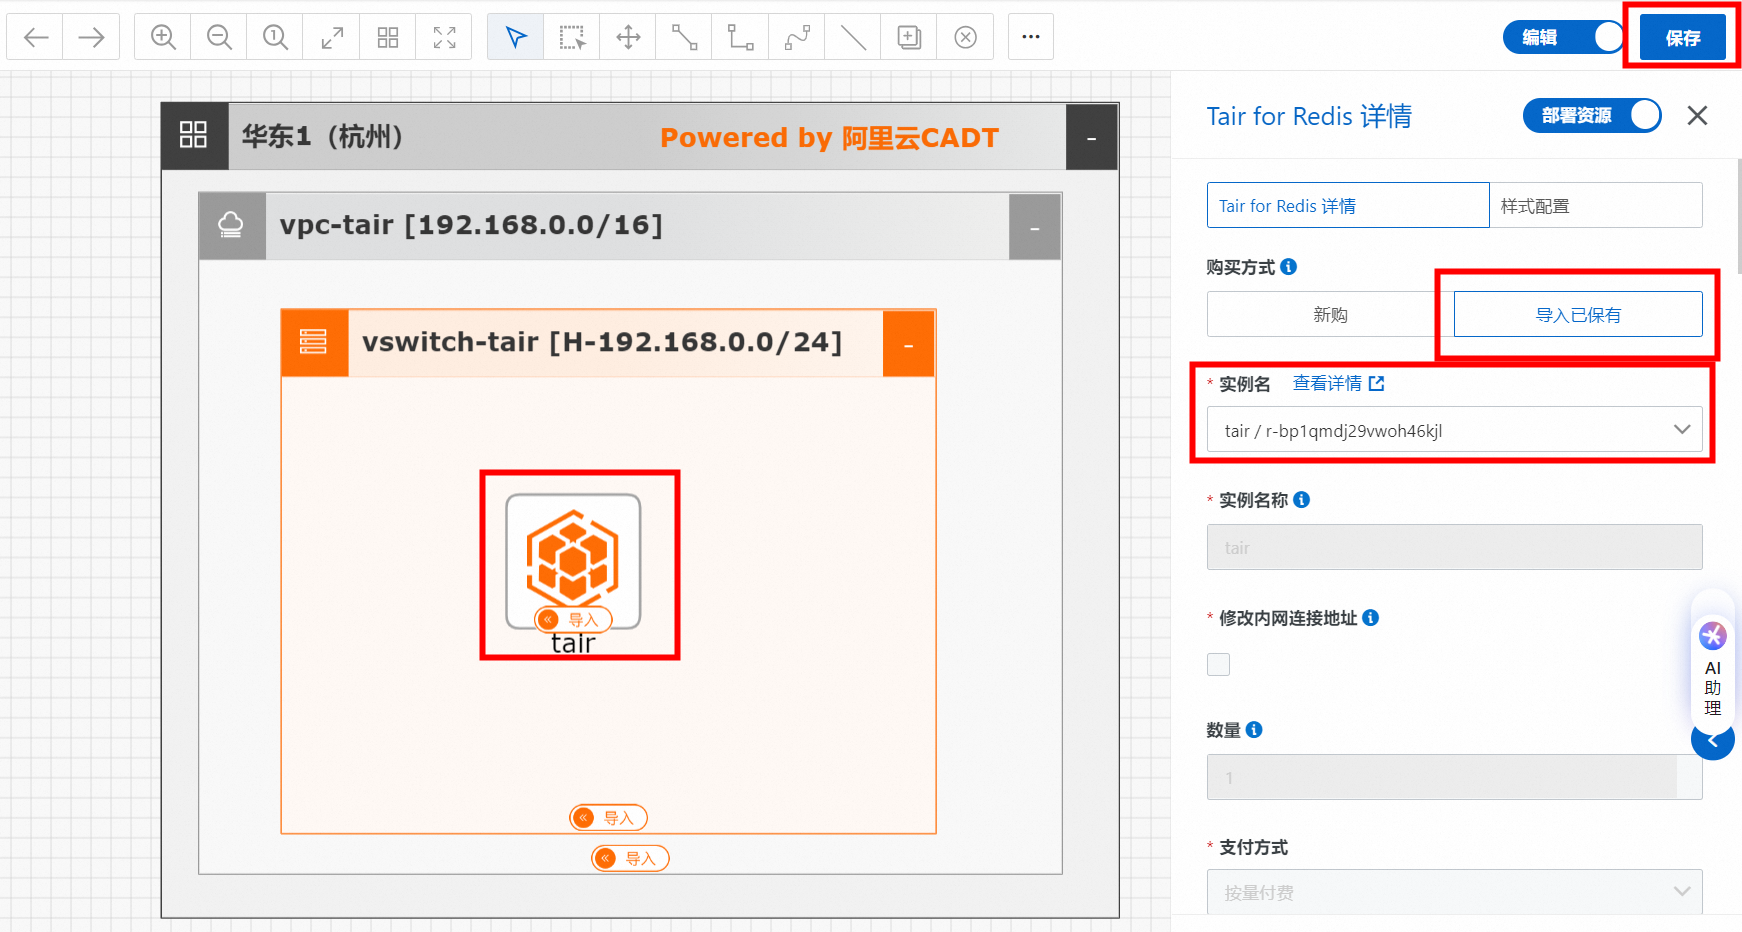Open the more options ellipsis menu
Viewport: 1742px width, 932px height.
(1031, 38)
